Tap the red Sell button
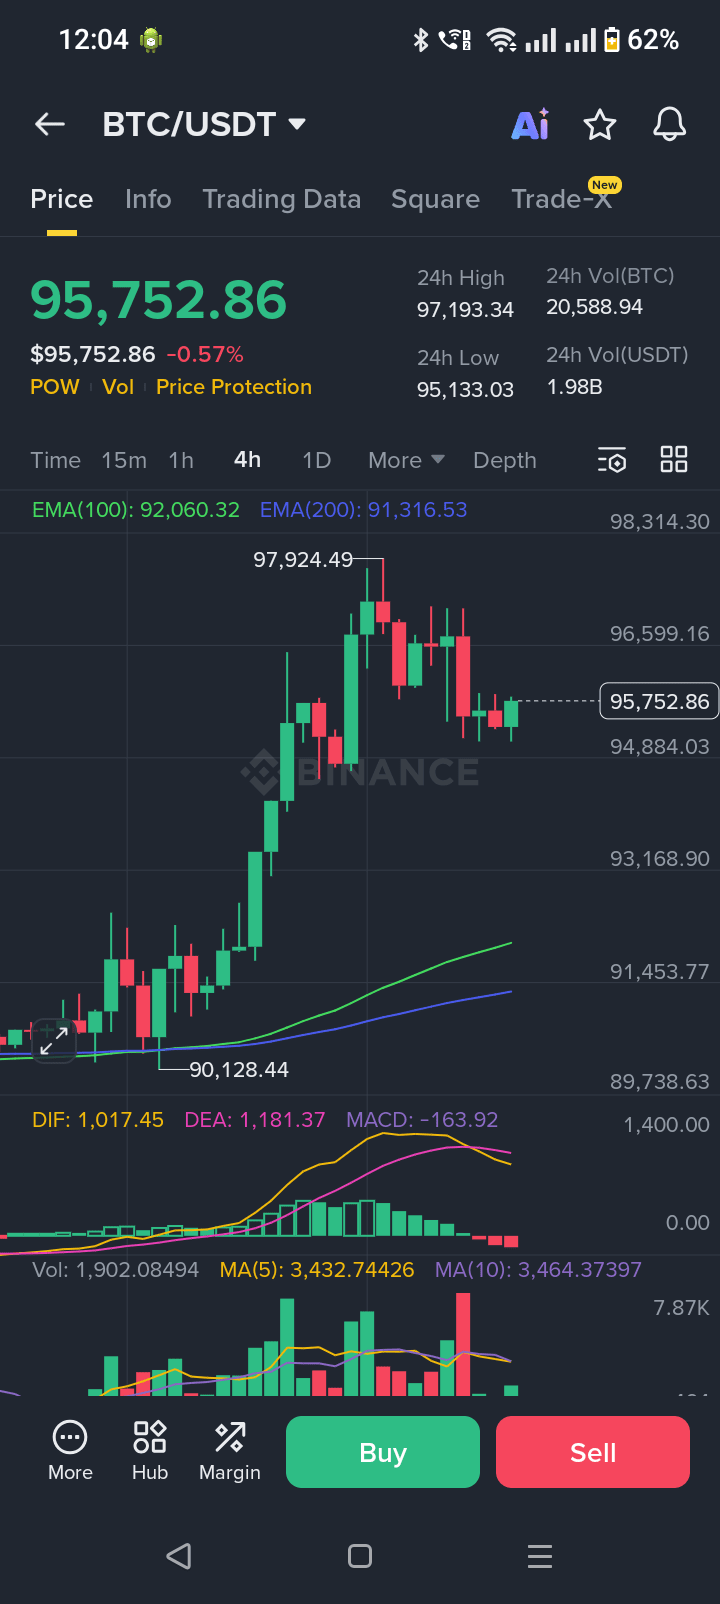Image resolution: width=720 pixels, height=1604 pixels. click(x=593, y=1452)
